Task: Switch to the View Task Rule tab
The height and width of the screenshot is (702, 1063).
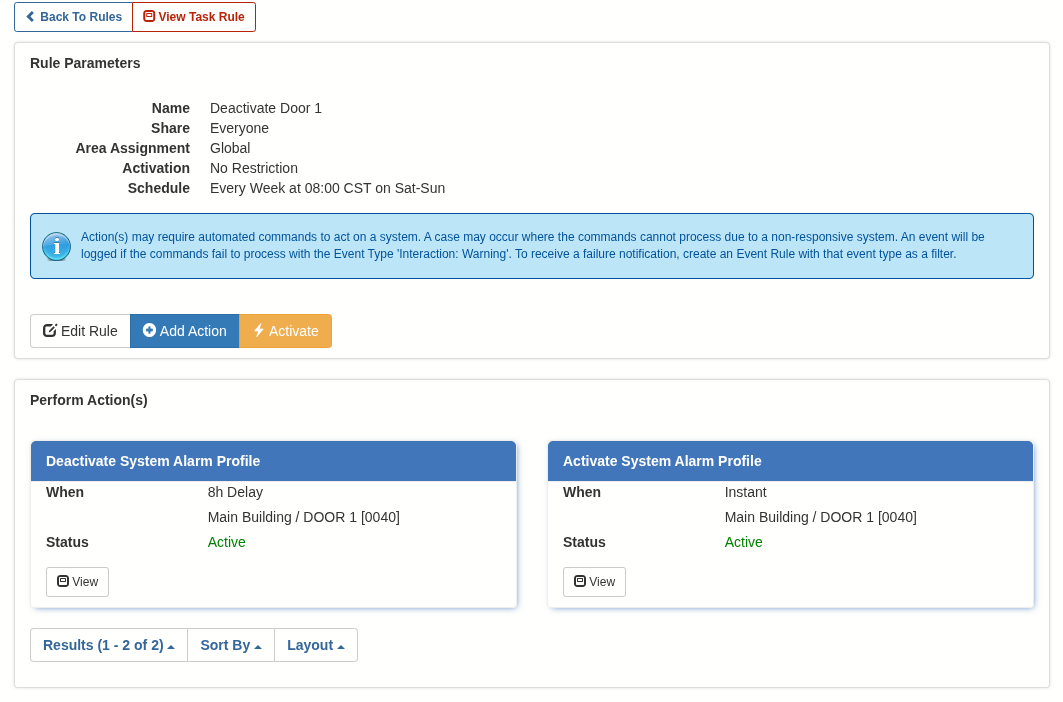Action: click(194, 17)
